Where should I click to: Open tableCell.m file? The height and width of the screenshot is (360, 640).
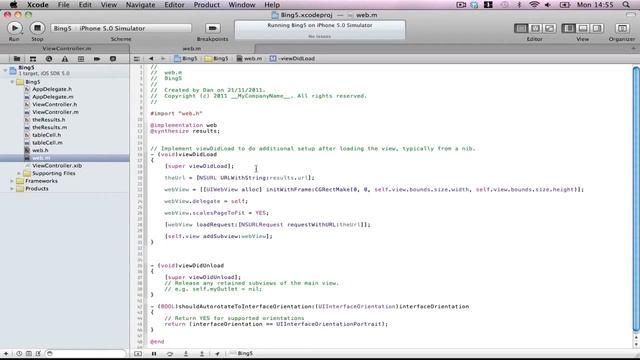[x=47, y=142]
